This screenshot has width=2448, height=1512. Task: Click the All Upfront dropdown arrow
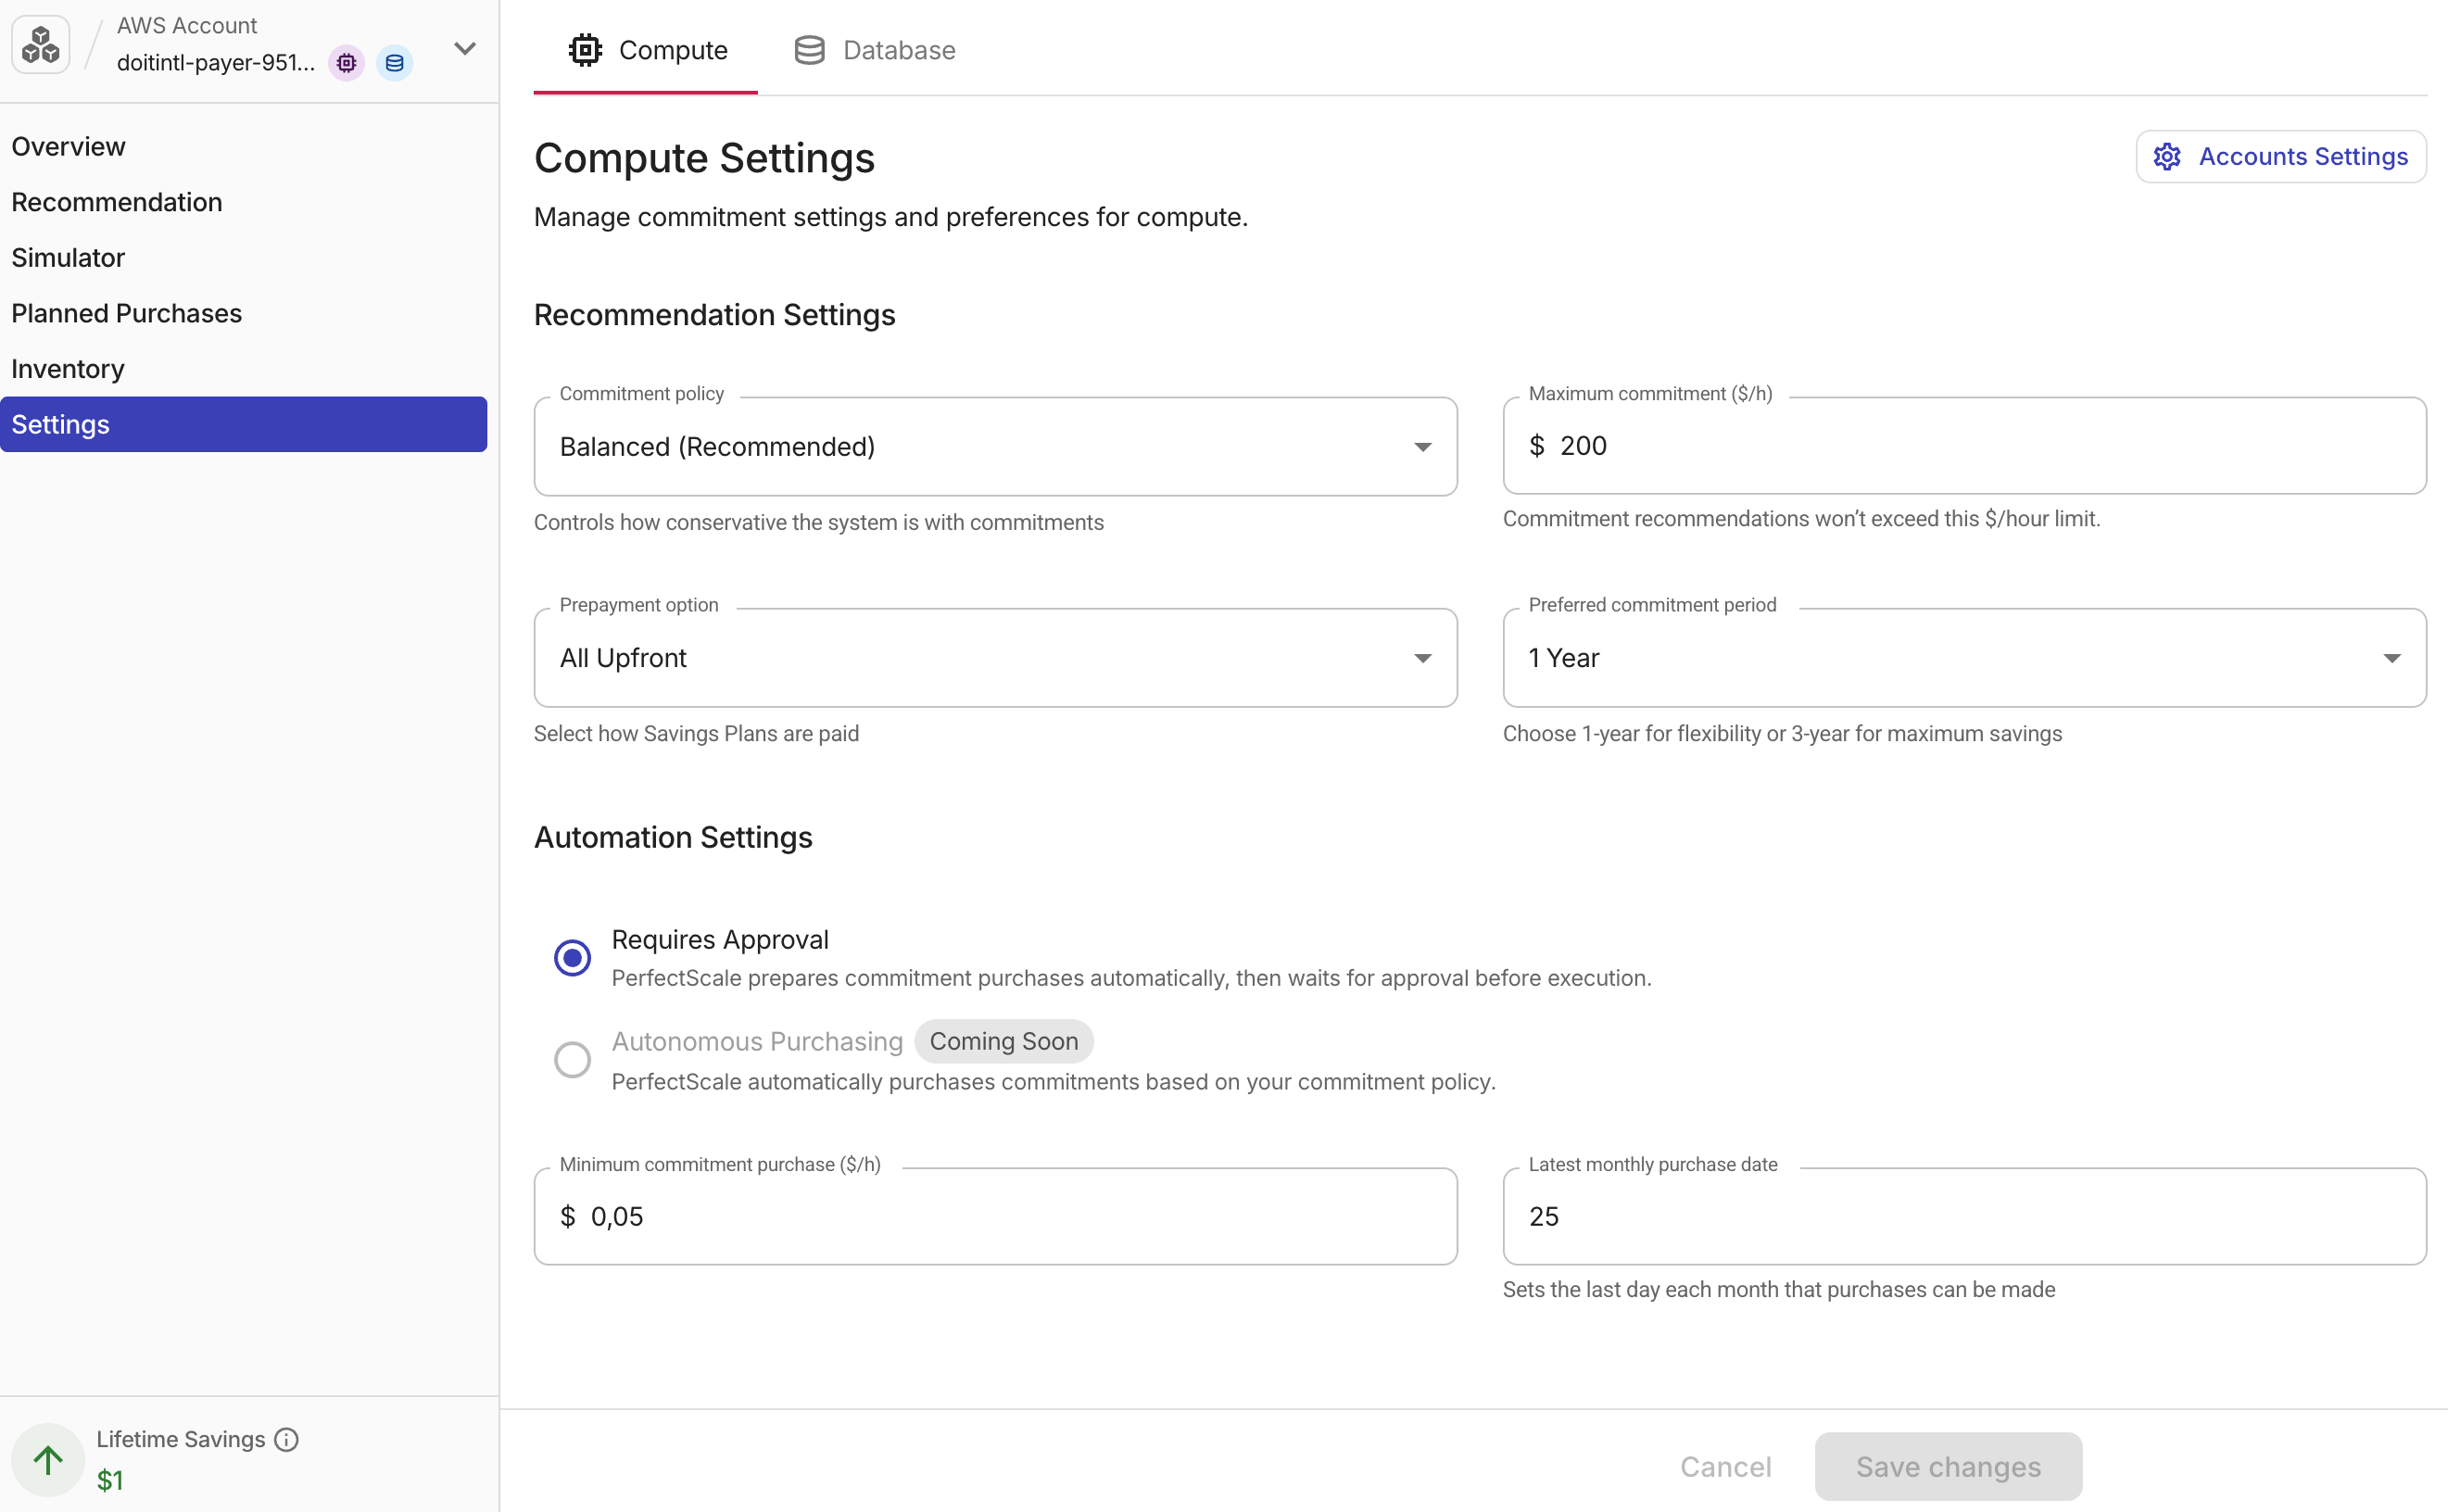[x=1422, y=658]
